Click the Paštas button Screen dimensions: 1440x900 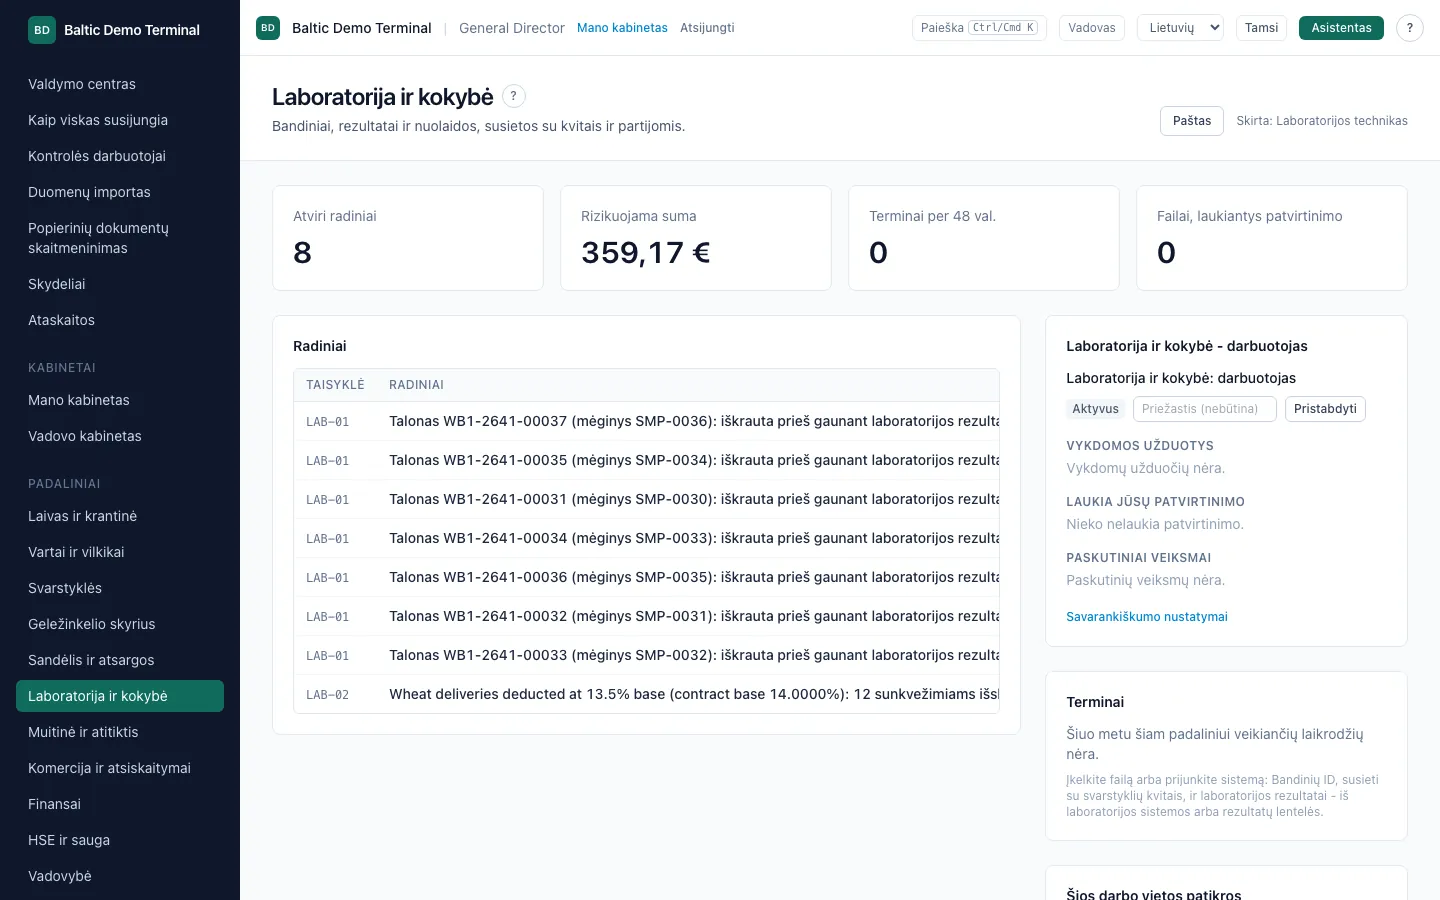click(1192, 121)
